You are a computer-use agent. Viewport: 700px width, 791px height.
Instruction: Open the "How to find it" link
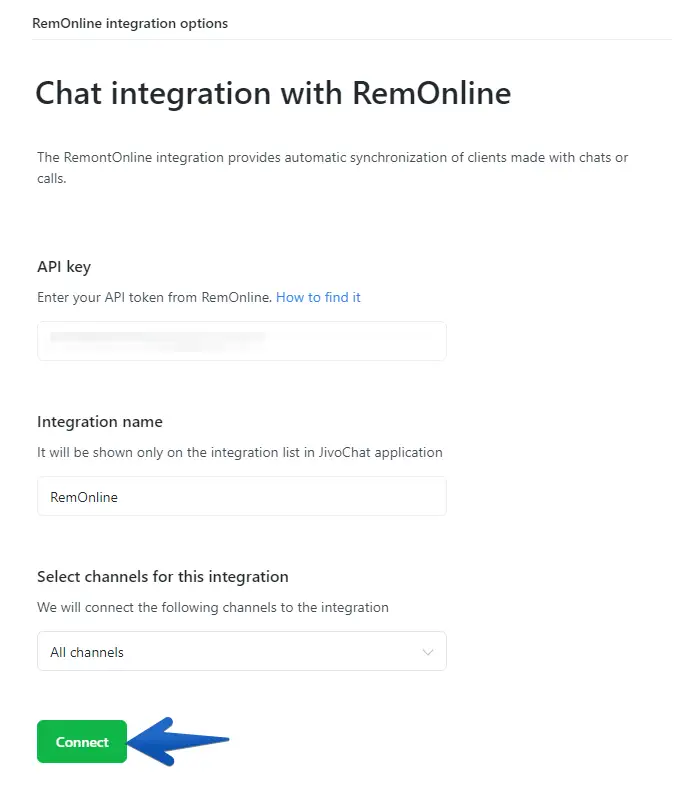[x=318, y=297]
